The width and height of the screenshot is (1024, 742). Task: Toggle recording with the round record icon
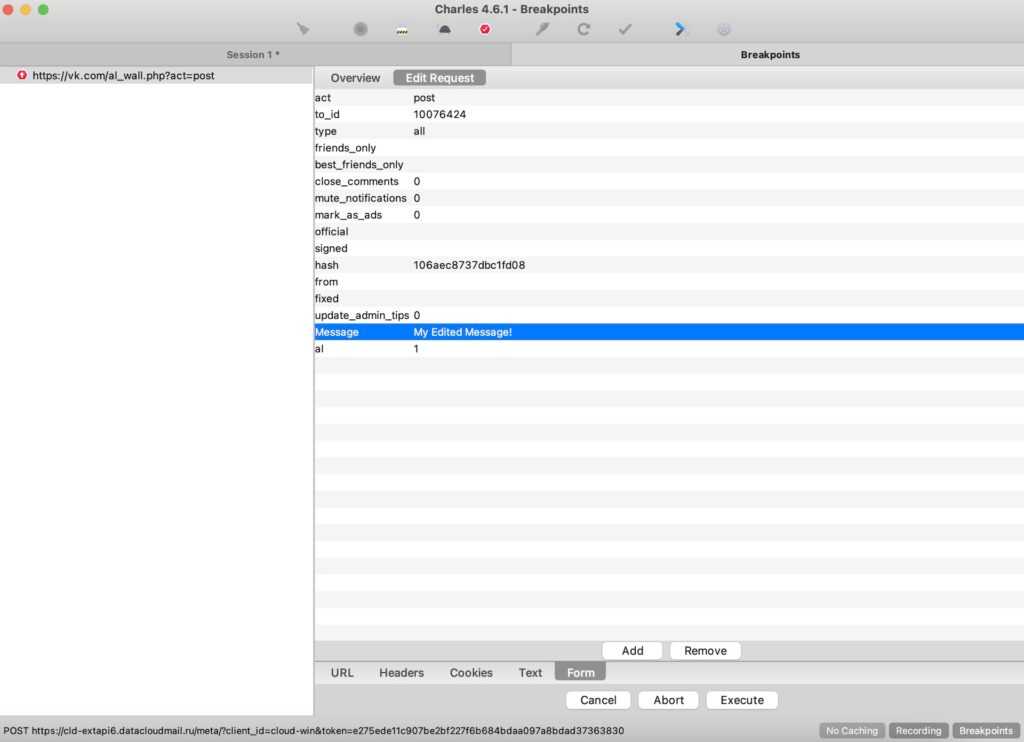[x=361, y=29]
